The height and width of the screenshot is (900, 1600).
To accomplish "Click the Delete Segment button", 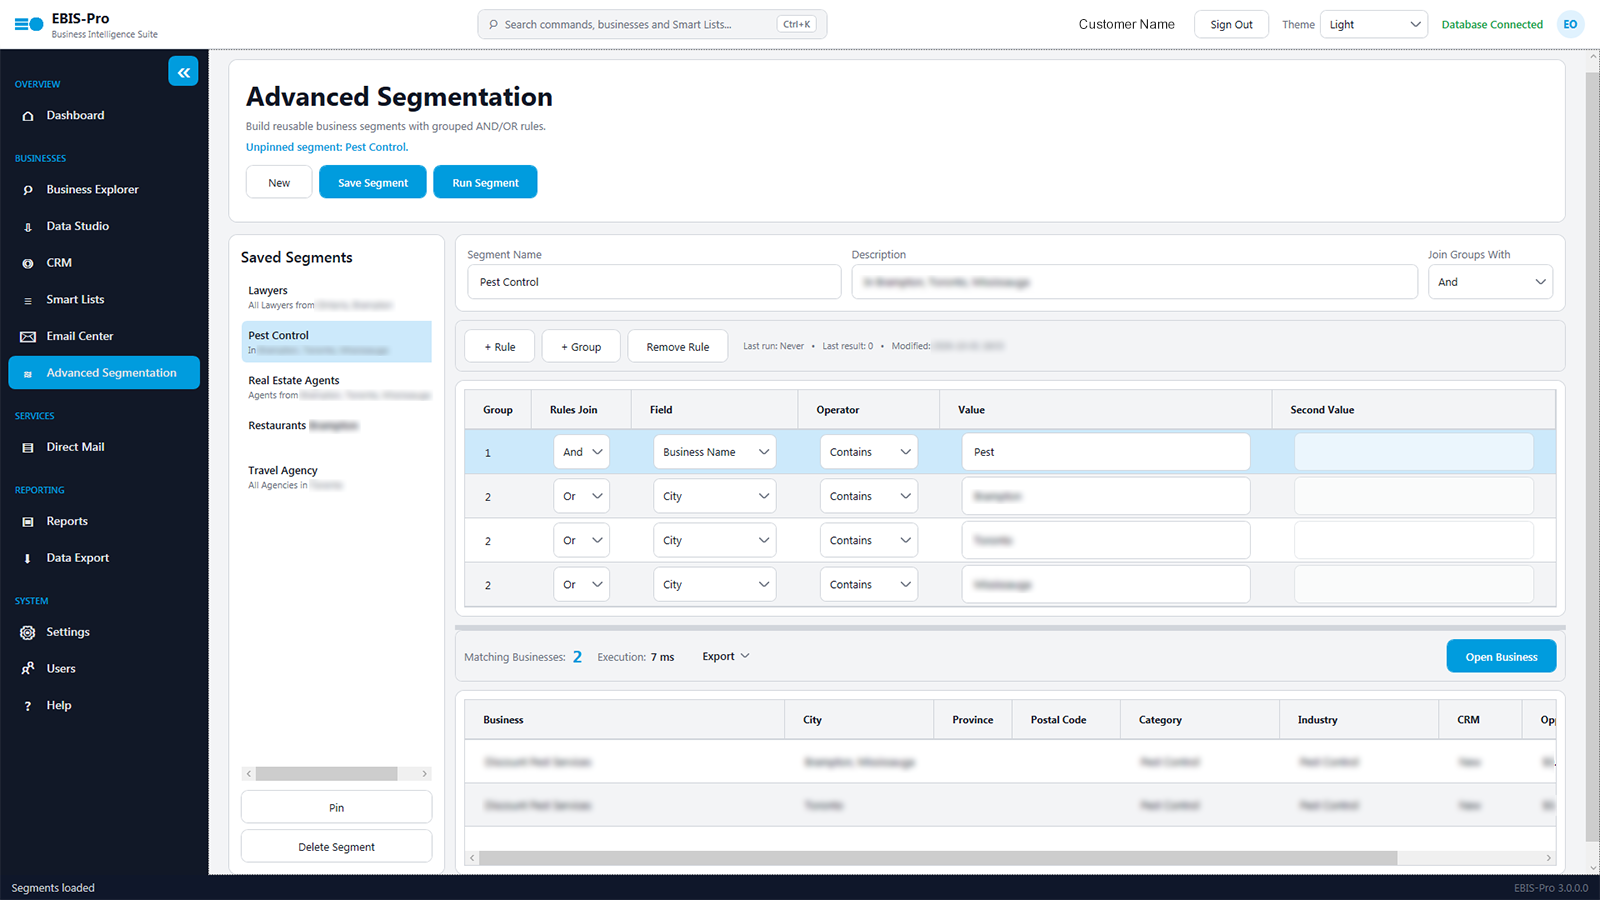I will [x=336, y=846].
